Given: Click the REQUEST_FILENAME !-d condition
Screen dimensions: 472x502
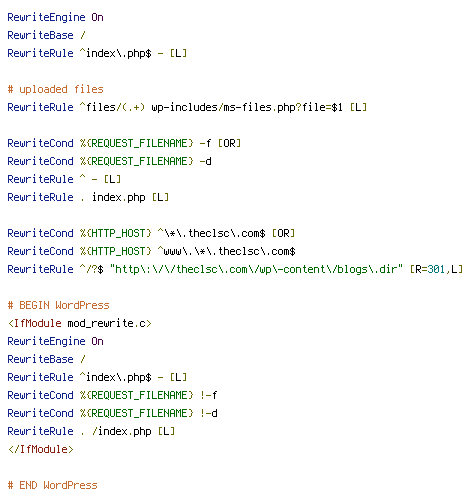Looking at the screenshot, I should click(x=112, y=413).
